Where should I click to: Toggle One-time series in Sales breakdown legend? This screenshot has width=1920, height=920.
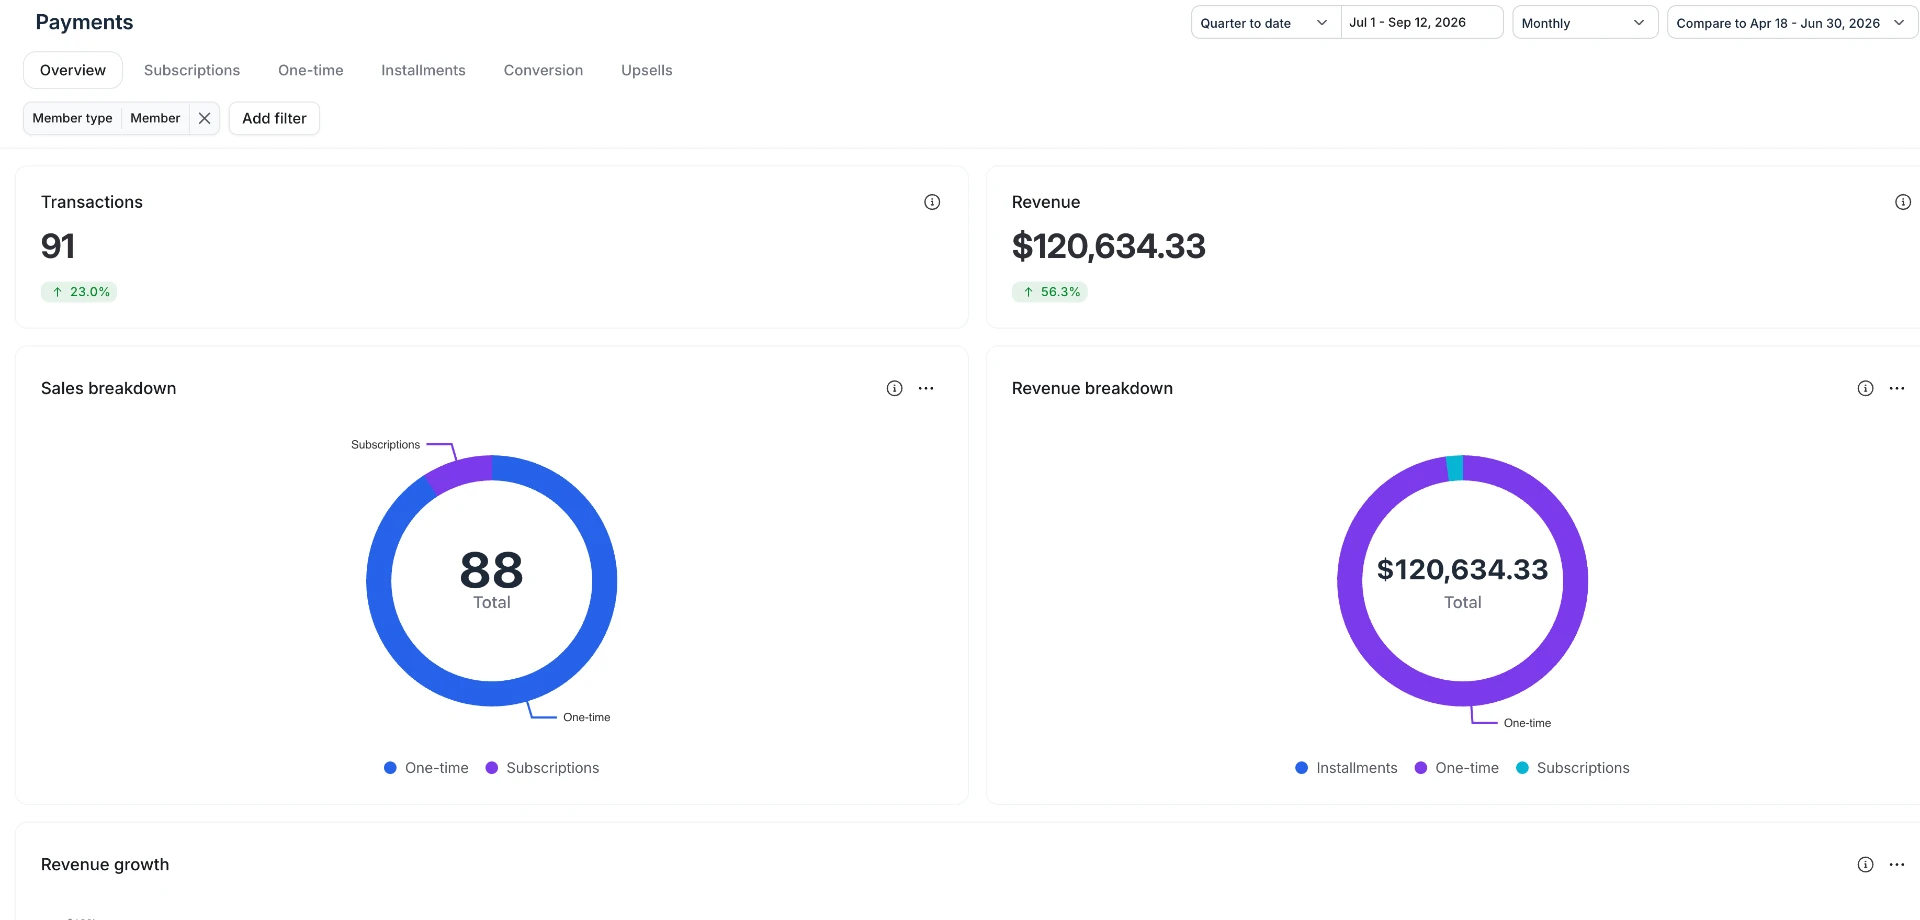[426, 768]
